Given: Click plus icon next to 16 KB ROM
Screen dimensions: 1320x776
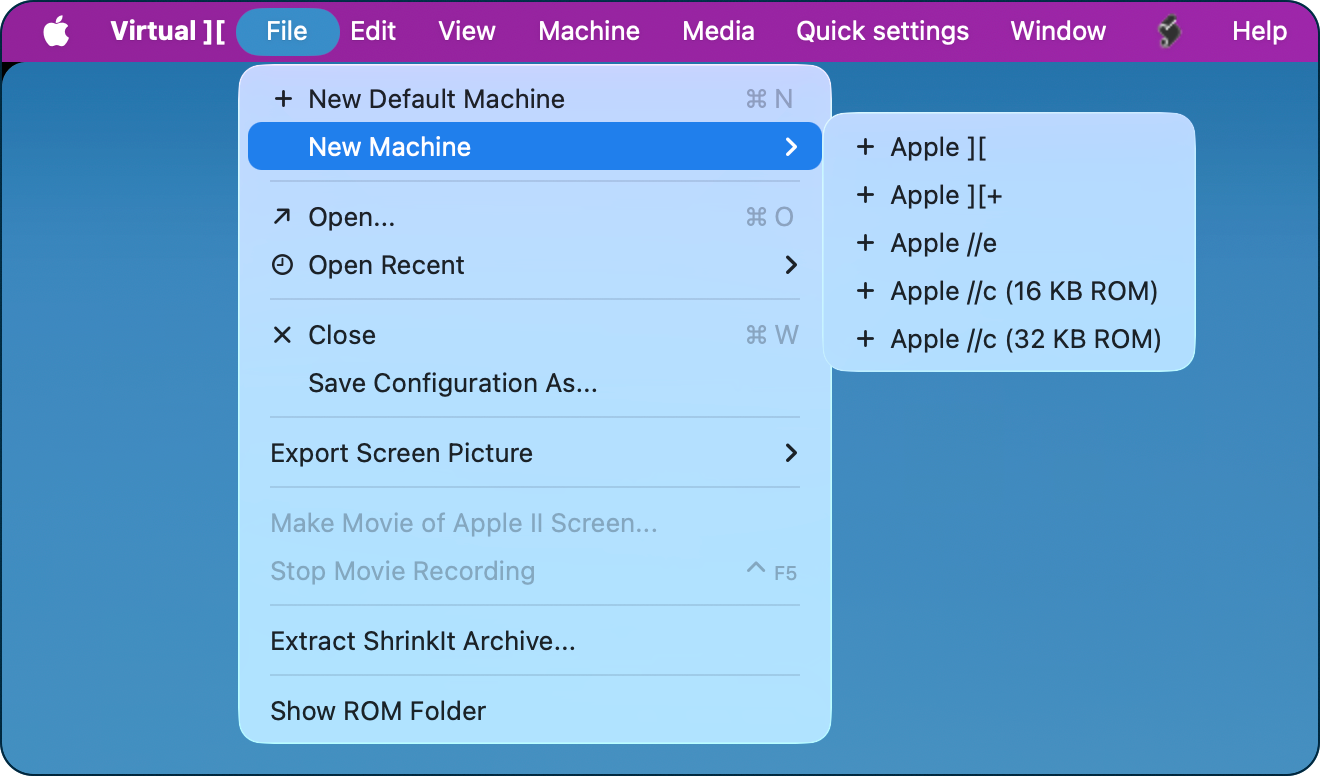Looking at the screenshot, I should [866, 291].
